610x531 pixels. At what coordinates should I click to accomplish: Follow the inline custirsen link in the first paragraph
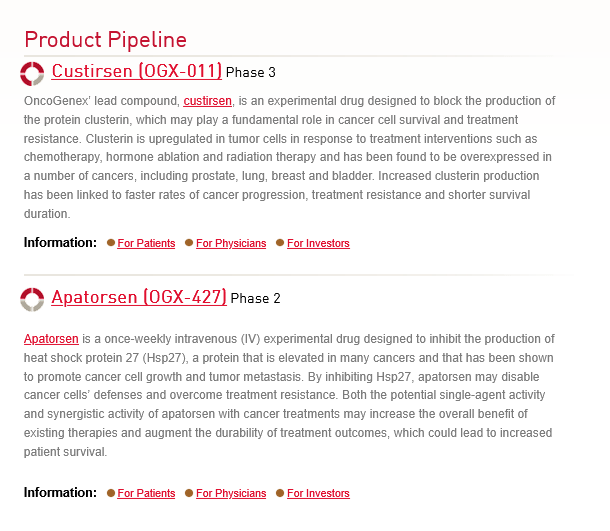coord(208,101)
